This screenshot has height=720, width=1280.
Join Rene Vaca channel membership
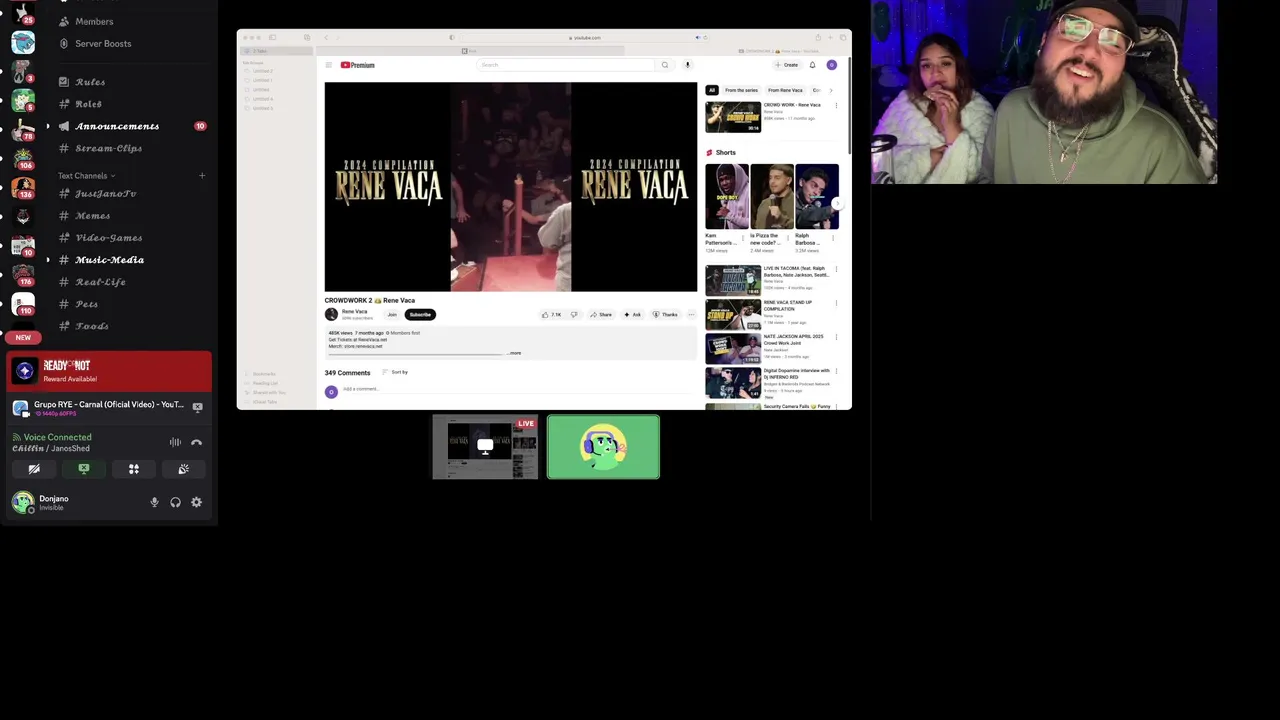[392, 314]
